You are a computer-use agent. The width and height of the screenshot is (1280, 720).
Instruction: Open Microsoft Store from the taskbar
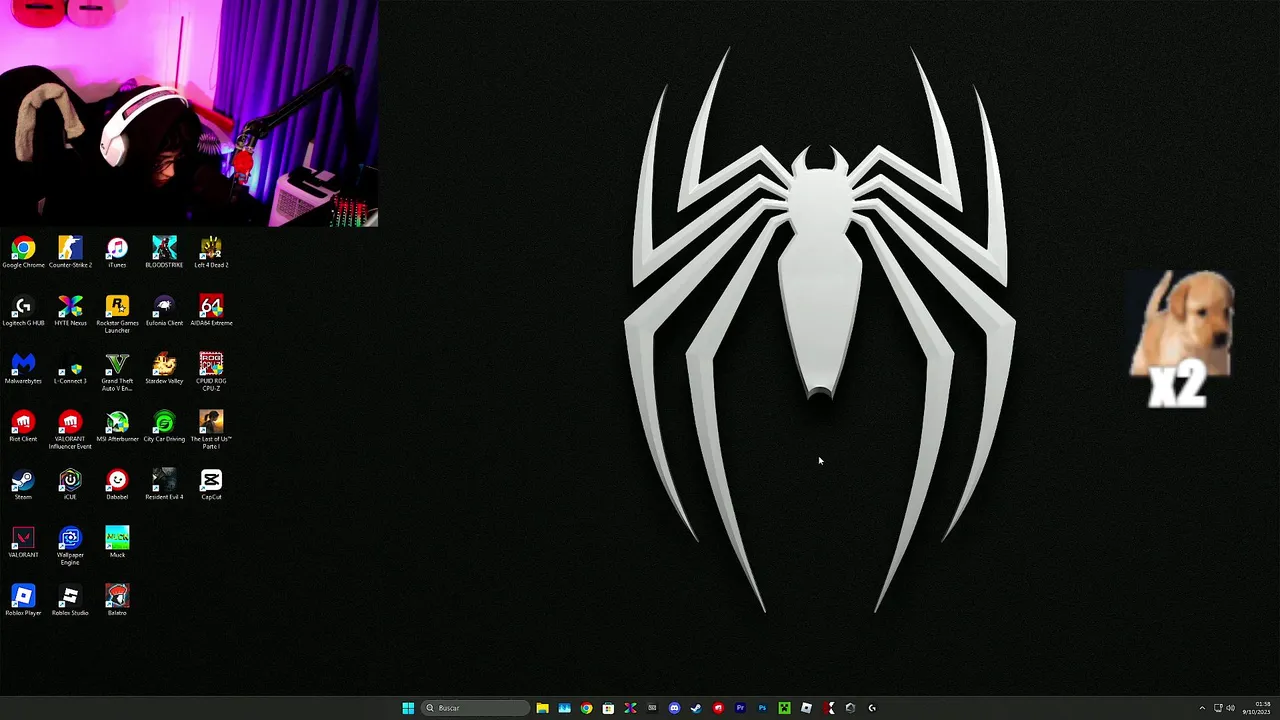pyautogui.click(x=608, y=708)
